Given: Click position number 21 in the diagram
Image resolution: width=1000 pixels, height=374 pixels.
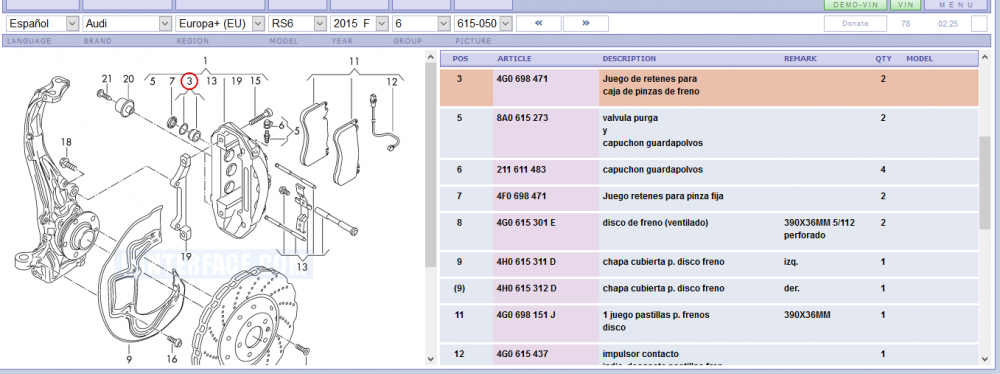Looking at the screenshot, I should click(107, 79).
